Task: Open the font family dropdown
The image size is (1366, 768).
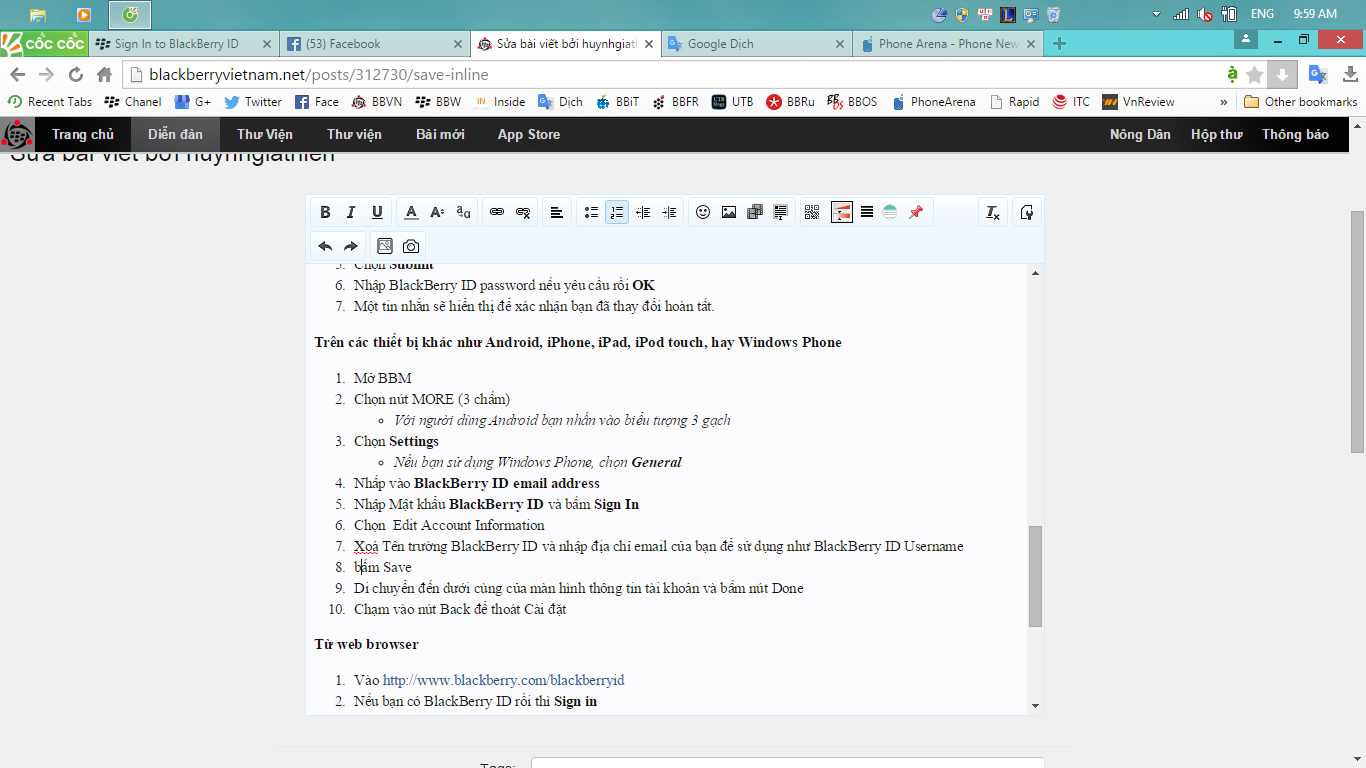Action: point(463,212)
